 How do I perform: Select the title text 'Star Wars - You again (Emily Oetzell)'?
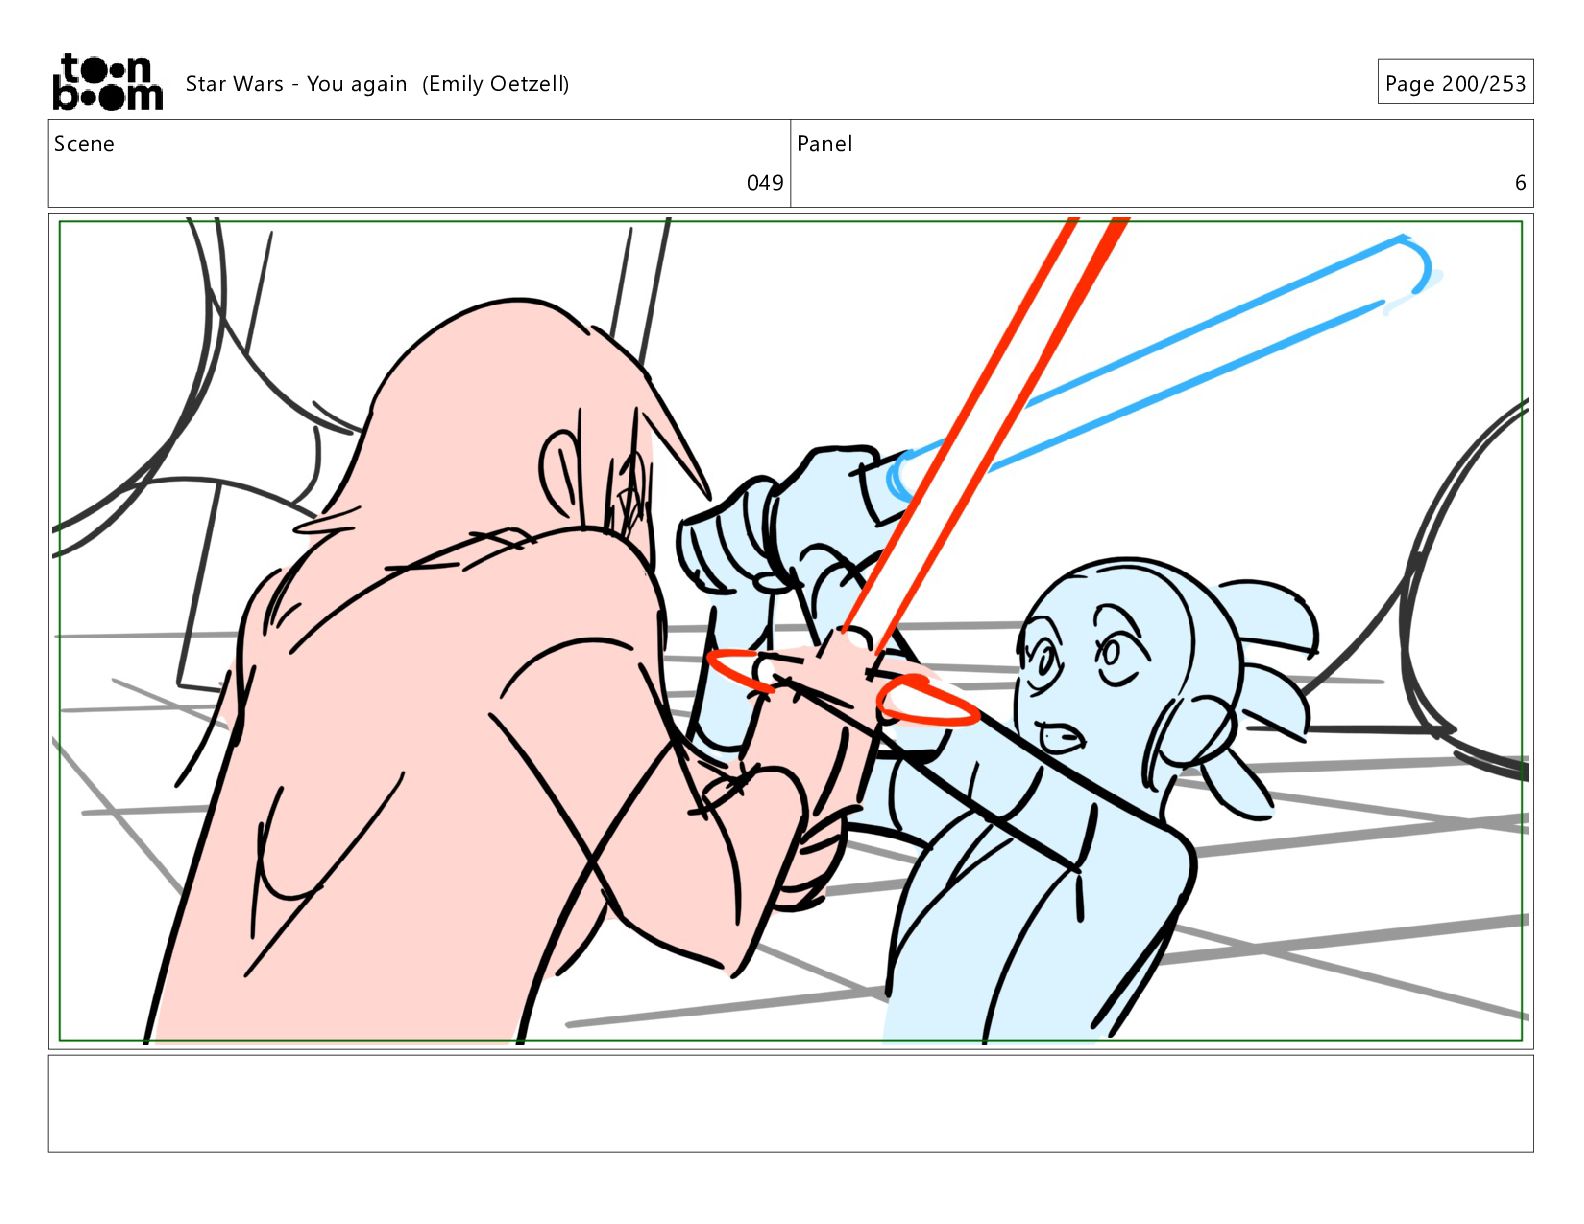click(377, 84)
